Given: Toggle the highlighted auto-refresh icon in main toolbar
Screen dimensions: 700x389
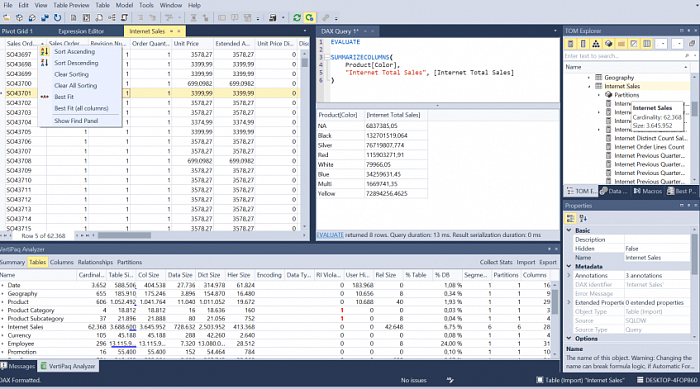Looking at the screenshot, I should (309, 18).
